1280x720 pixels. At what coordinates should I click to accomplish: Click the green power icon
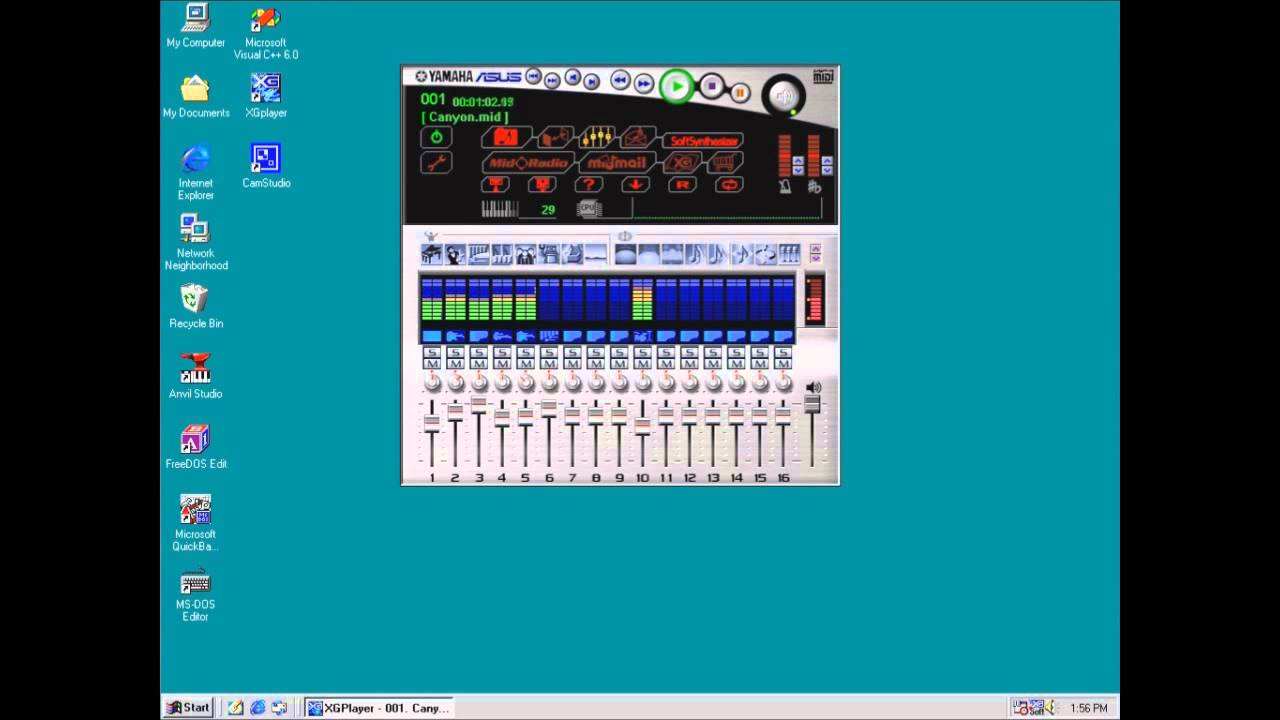click(x=437, y=137)
